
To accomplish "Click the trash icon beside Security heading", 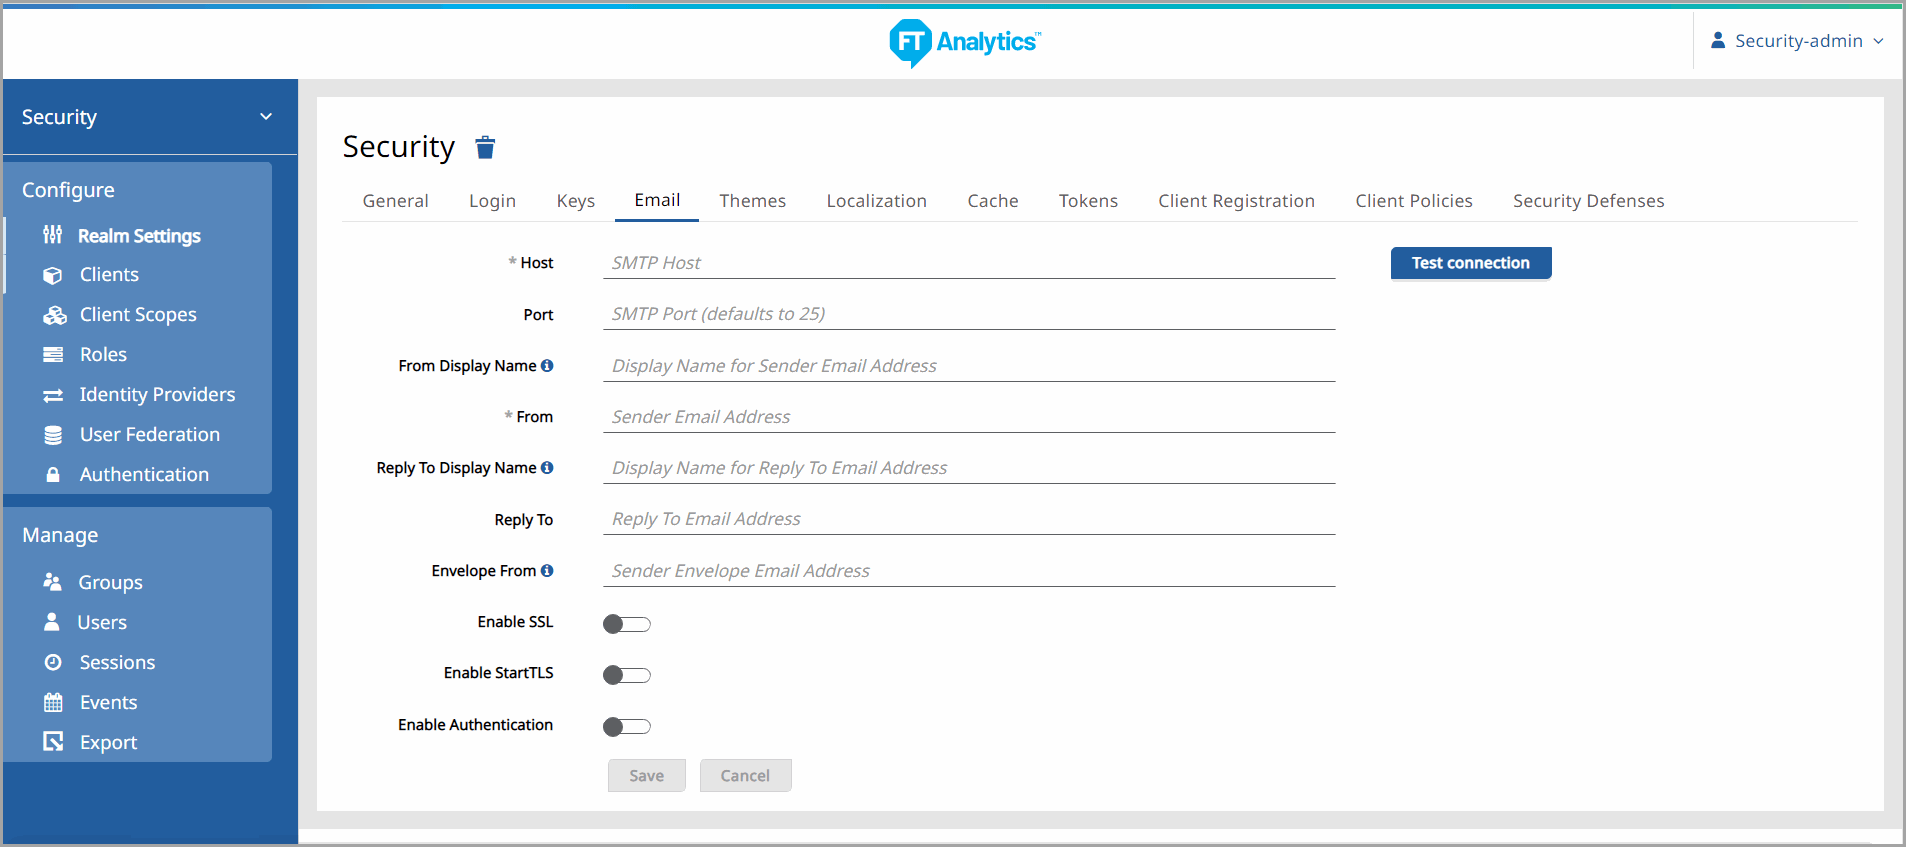I will click(x=485, y=148).
